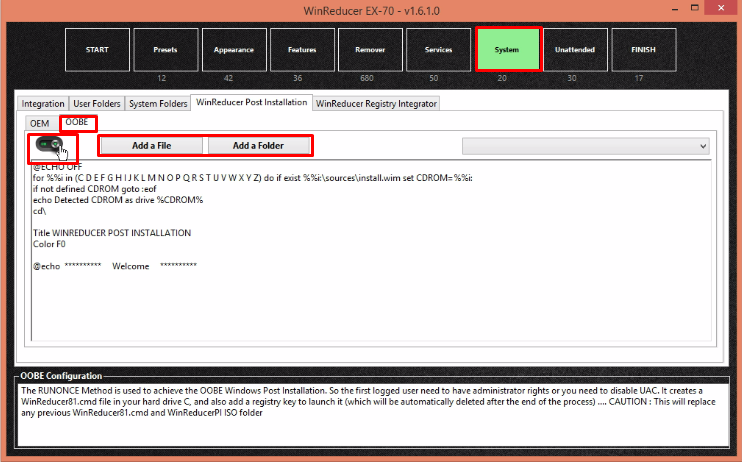Switch to the Integration tab
Viewport: 742px width, 462px height.
point(43,104)
